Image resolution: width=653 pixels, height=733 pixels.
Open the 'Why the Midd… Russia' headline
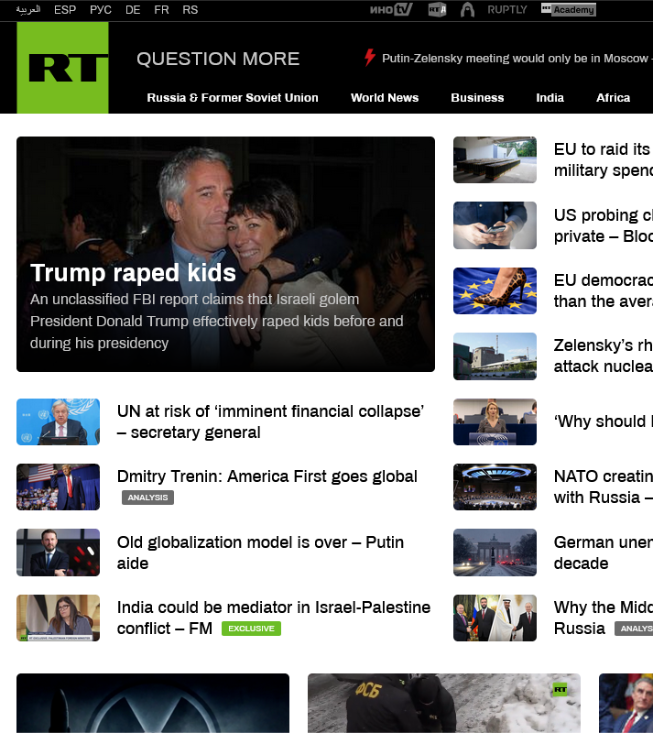click(603, 618)
